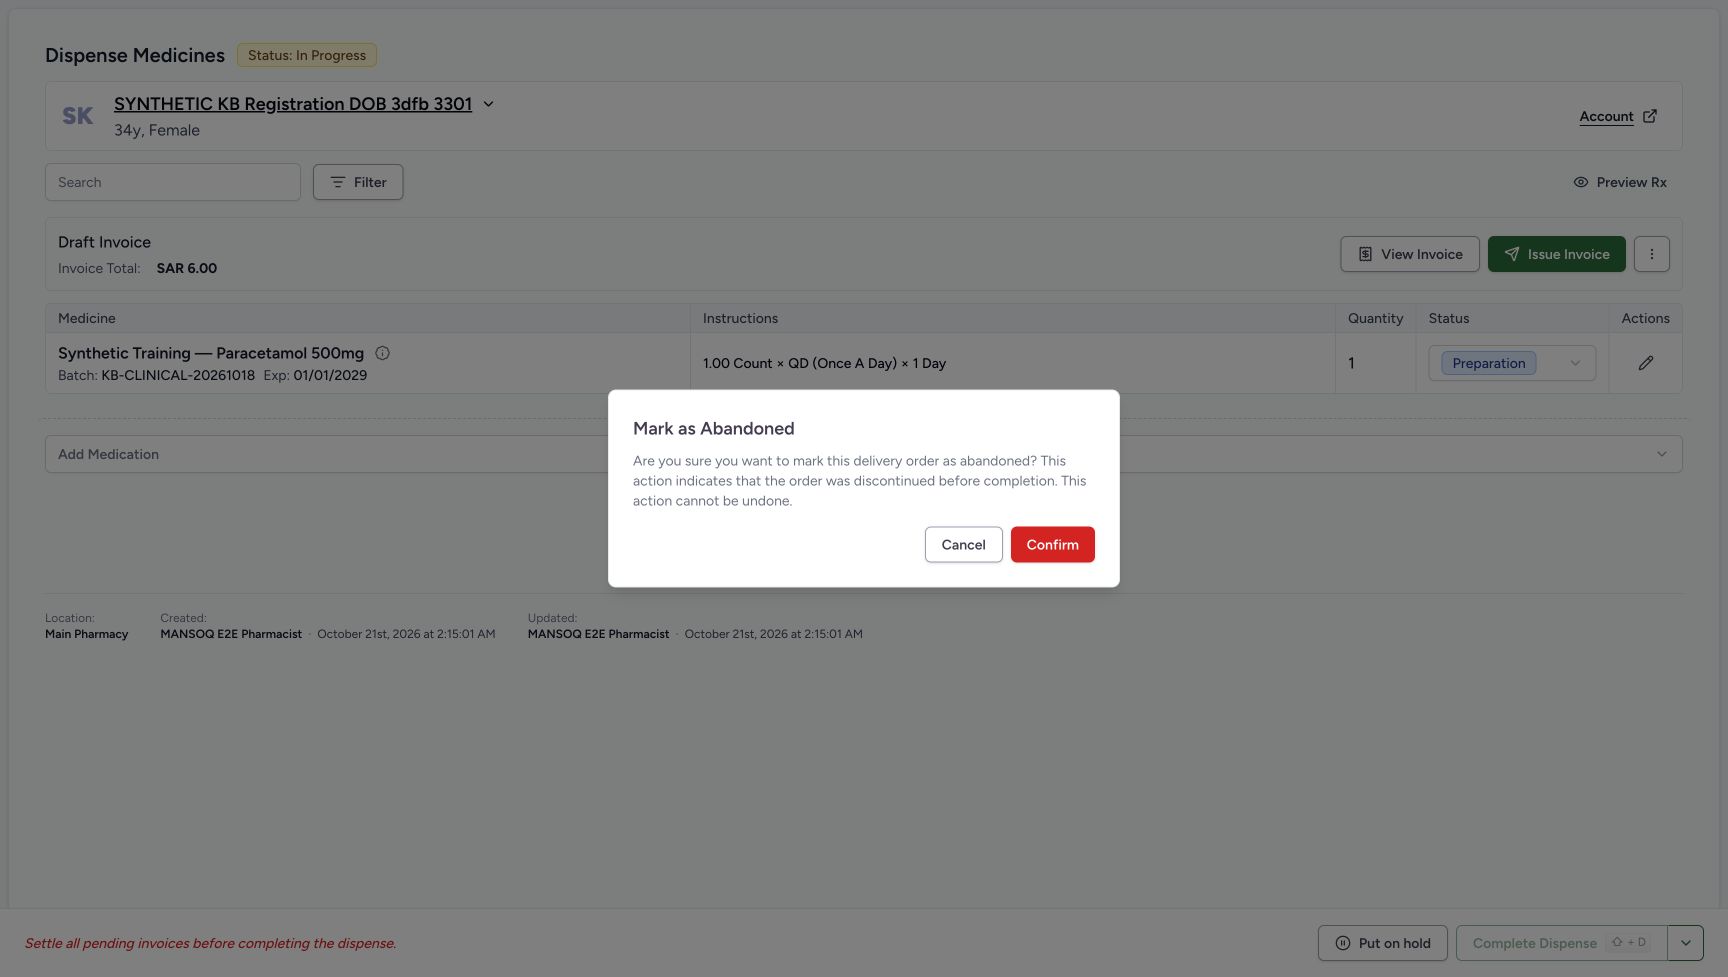Click the Complete Dispense button
The image size is (1728, 977).
(1561, 943)
